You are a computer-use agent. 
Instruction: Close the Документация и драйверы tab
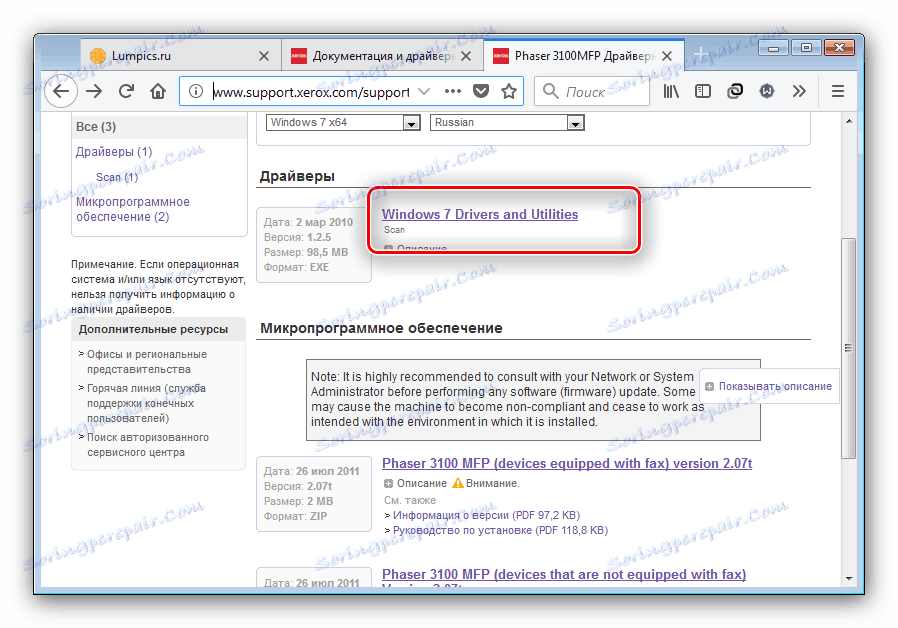[466, 56]
